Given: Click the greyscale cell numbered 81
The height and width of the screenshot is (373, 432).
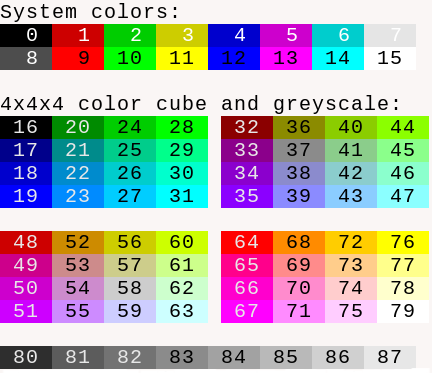Looking at the screenshot, I should click(x=78, y=357).
